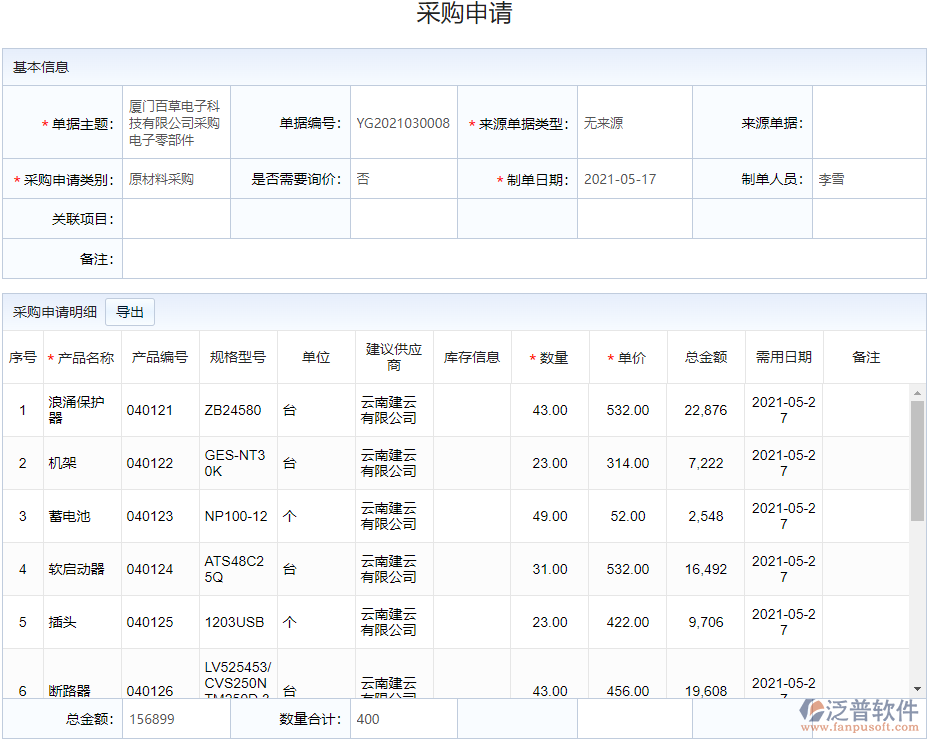Image resolution: width=929 pixels, height=743 pixels.
Task: Click the 单据编号 YG2021030008 cell
Action: pos(402,121)
